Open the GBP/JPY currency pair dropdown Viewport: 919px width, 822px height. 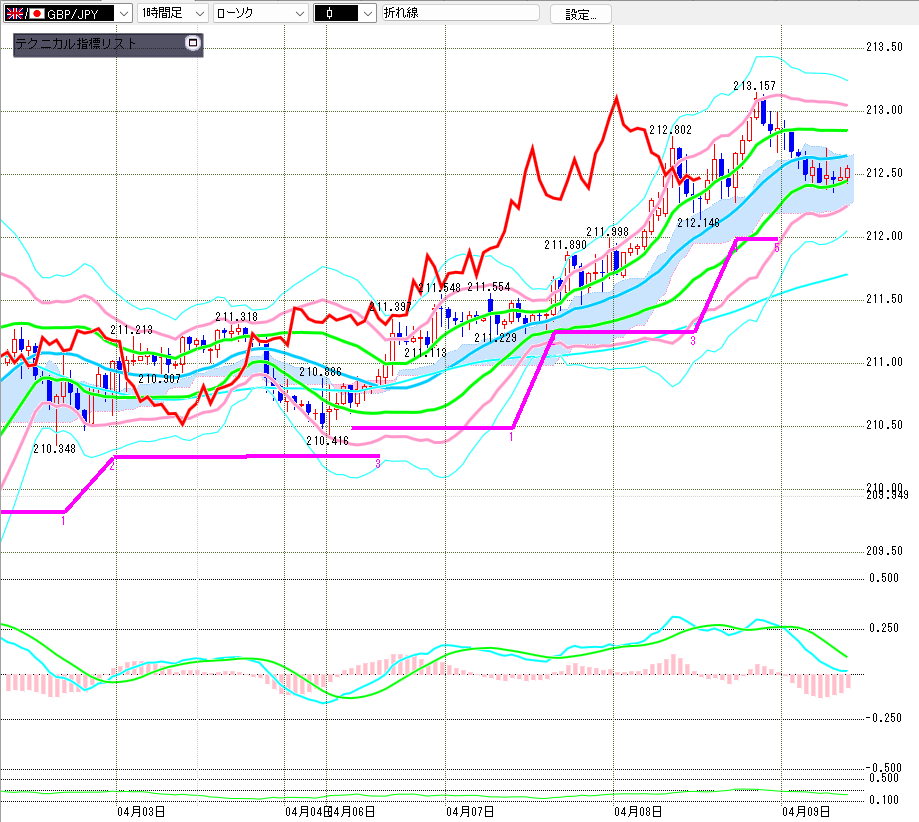point(122,13)
